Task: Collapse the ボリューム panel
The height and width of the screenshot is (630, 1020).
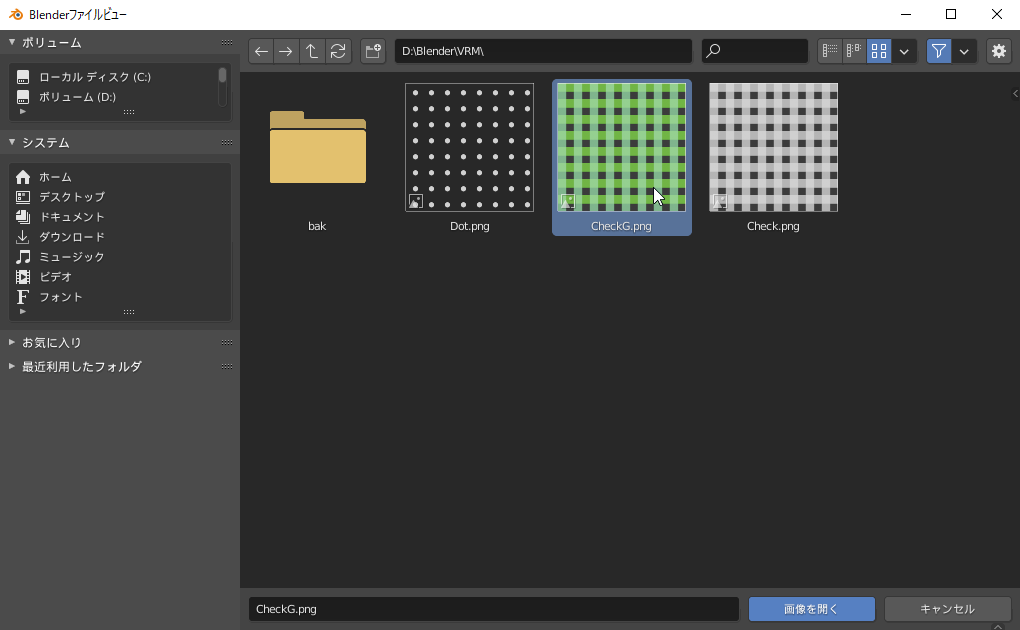Action: (12, 42)
